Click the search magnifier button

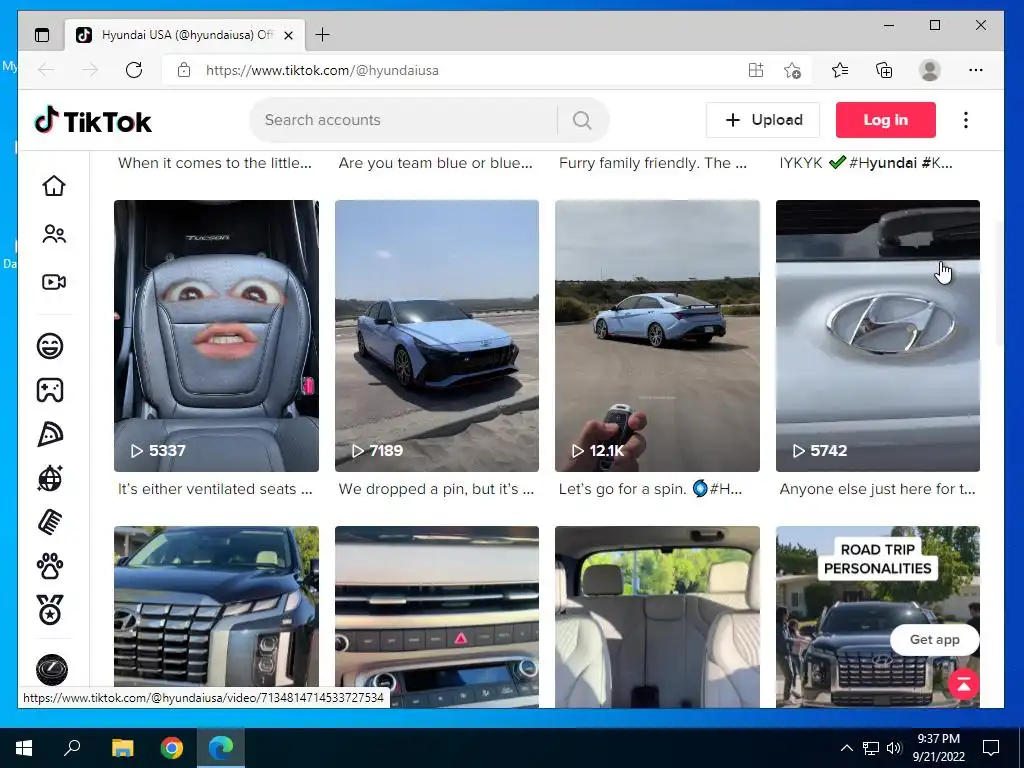click(582, 120)
